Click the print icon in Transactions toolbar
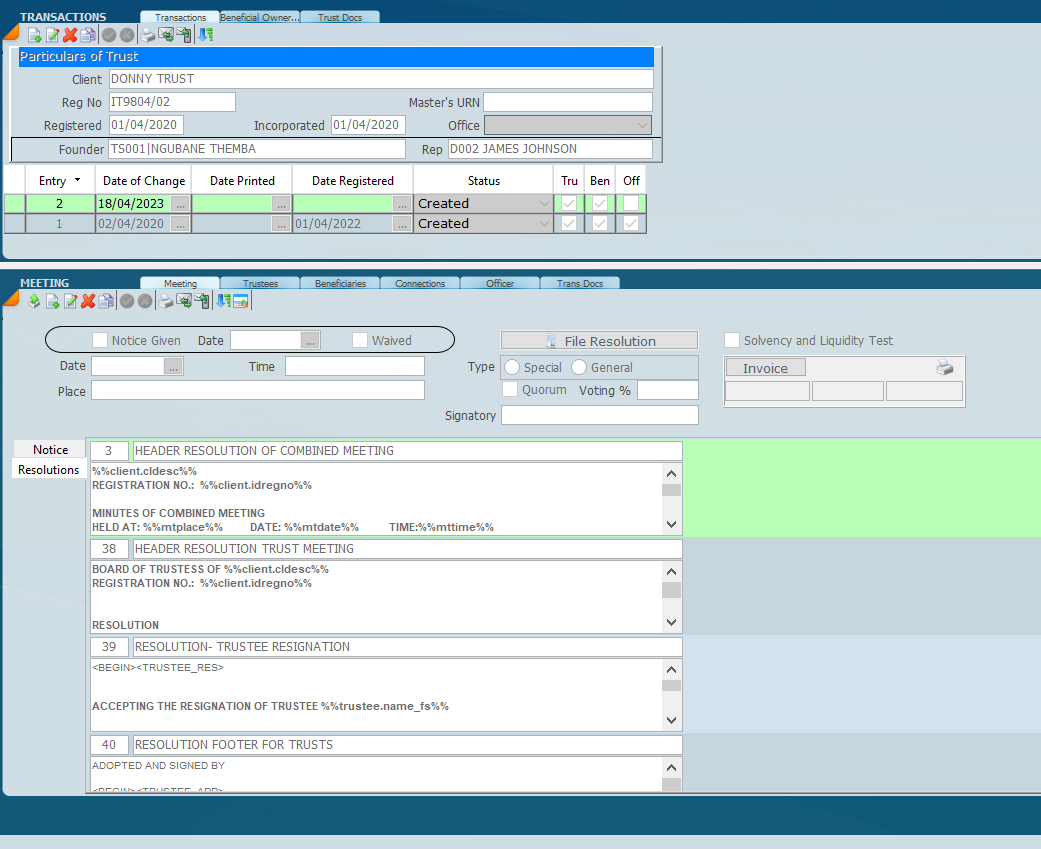 (148, 35)
